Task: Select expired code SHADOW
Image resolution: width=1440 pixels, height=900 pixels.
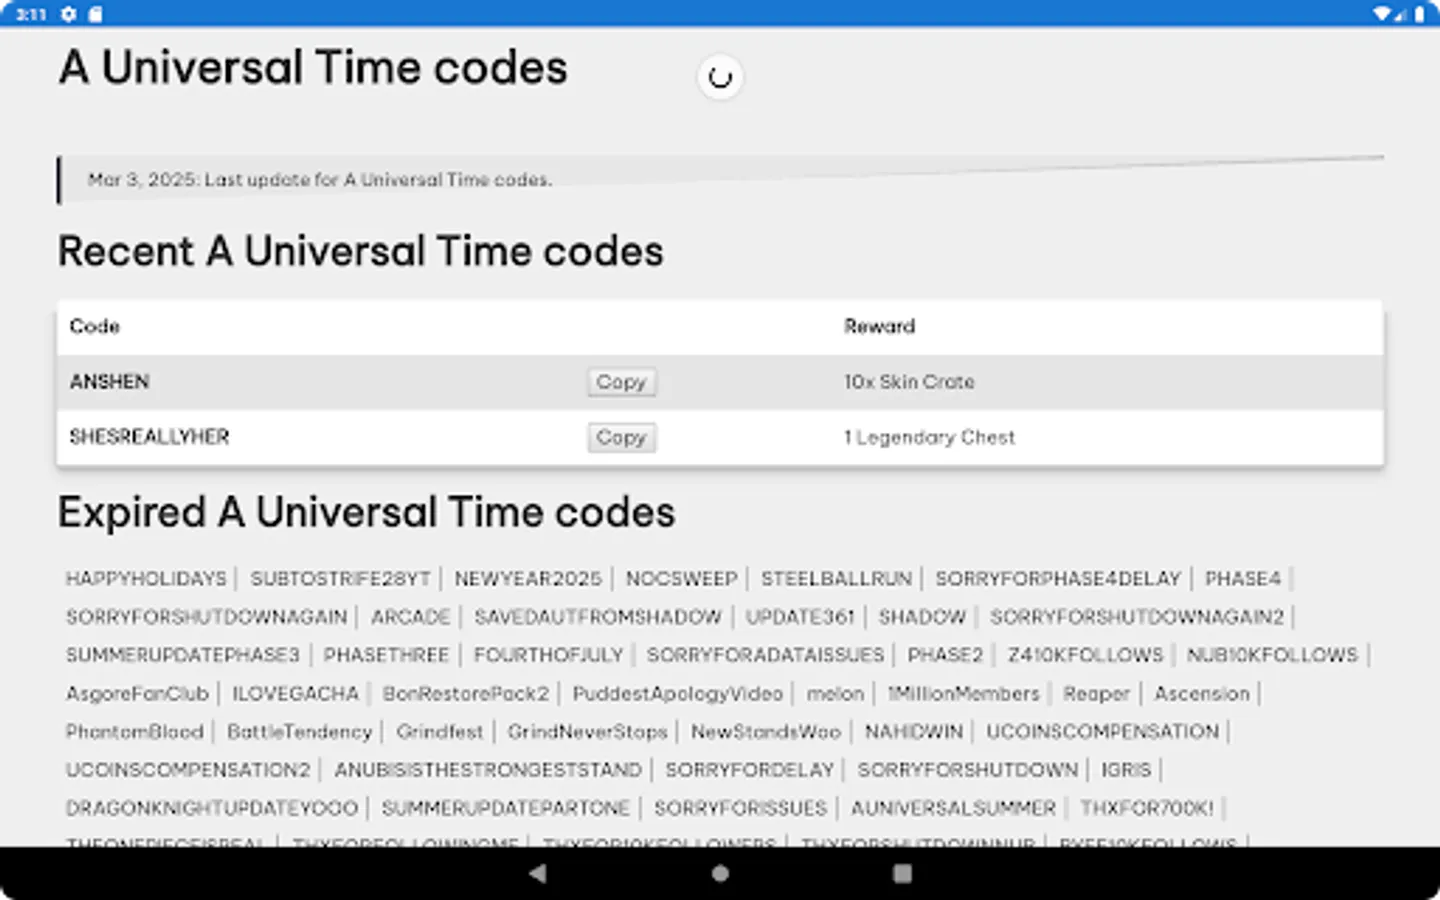Action: 922,617
